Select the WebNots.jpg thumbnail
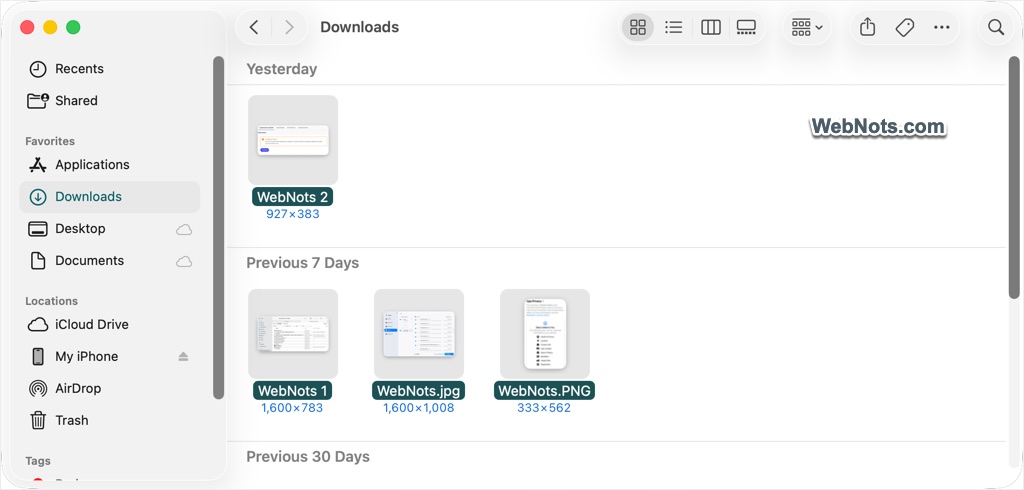Screen dimensions: 1024x490 pyautogui.click(x=419, y=334)
